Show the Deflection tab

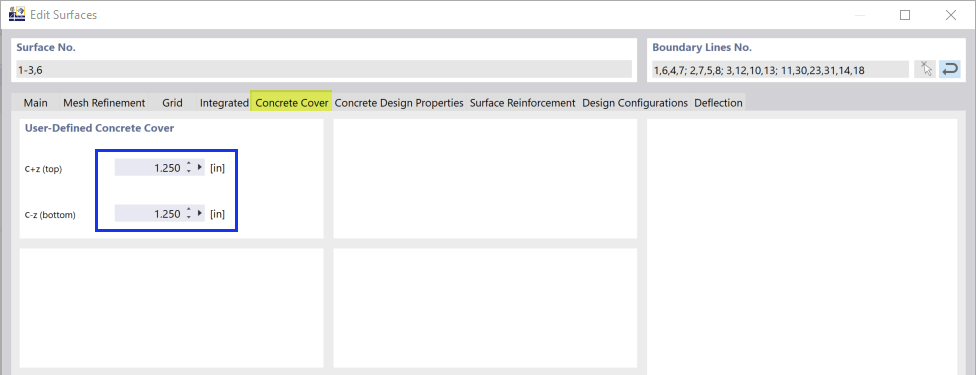tap(718, 103)
